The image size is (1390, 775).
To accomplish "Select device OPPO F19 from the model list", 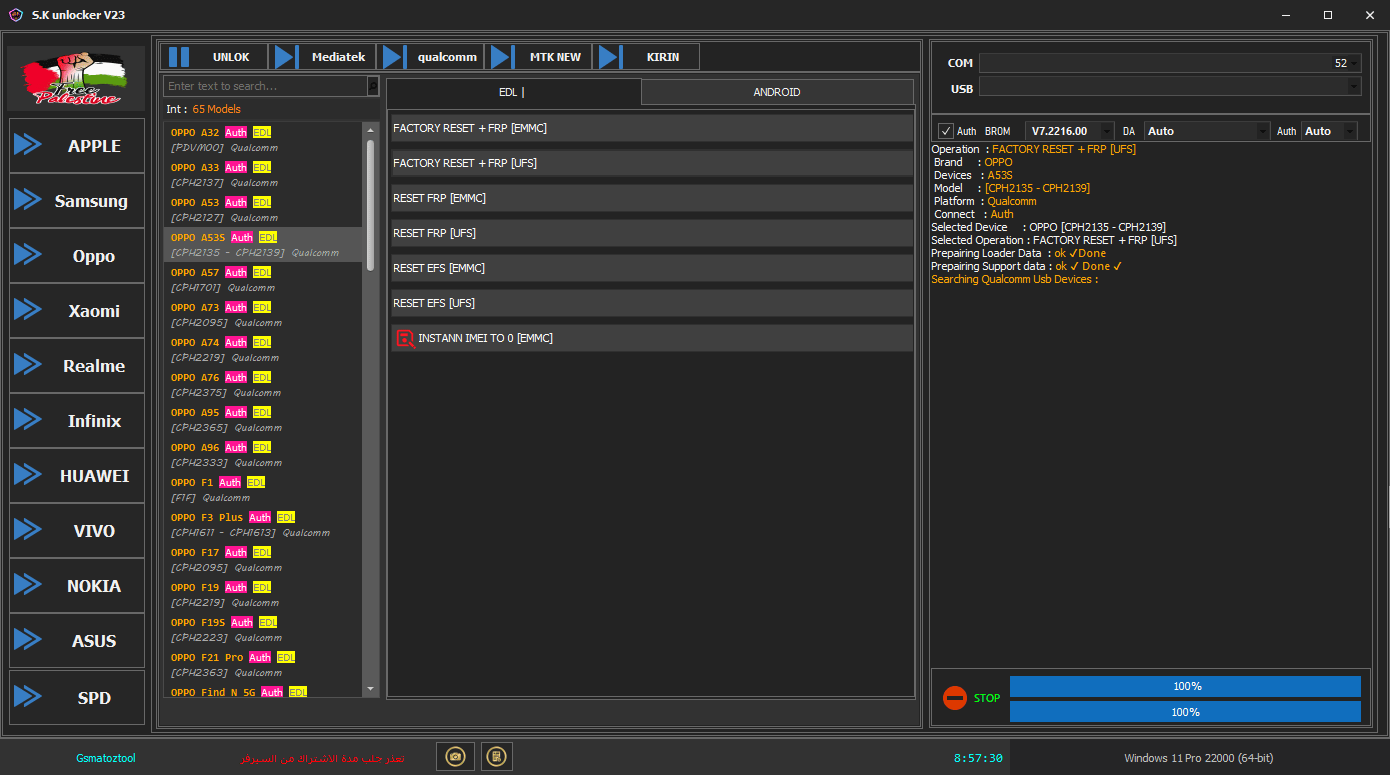I will pos(260,594).
